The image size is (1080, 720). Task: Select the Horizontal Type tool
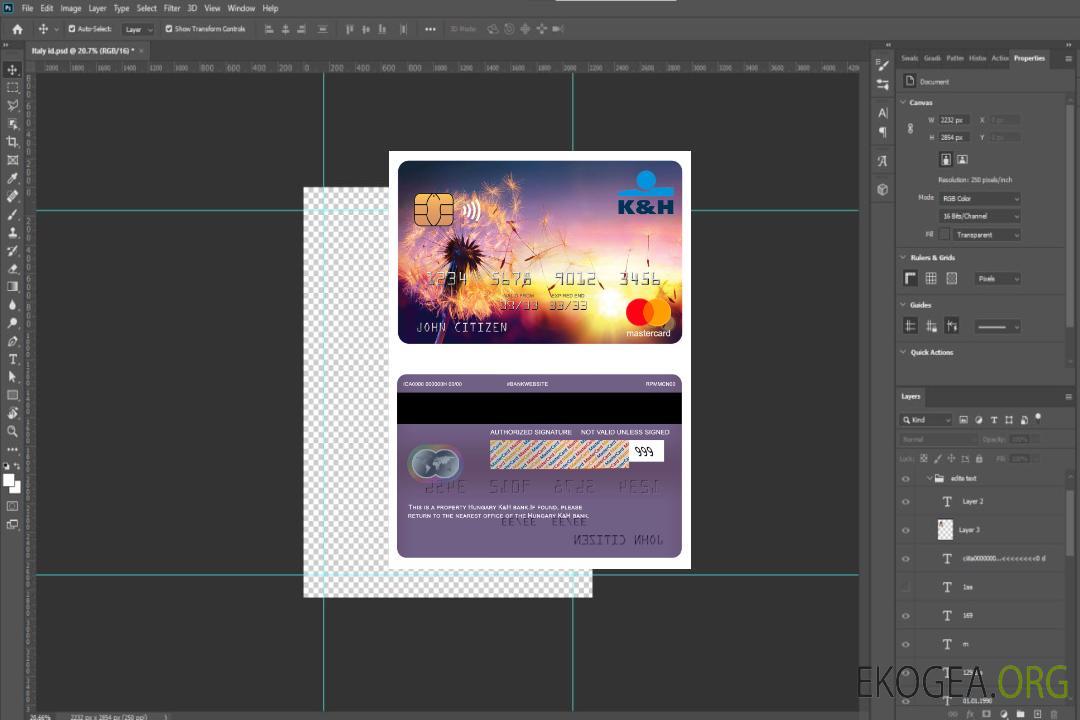[x=12, y=359]
